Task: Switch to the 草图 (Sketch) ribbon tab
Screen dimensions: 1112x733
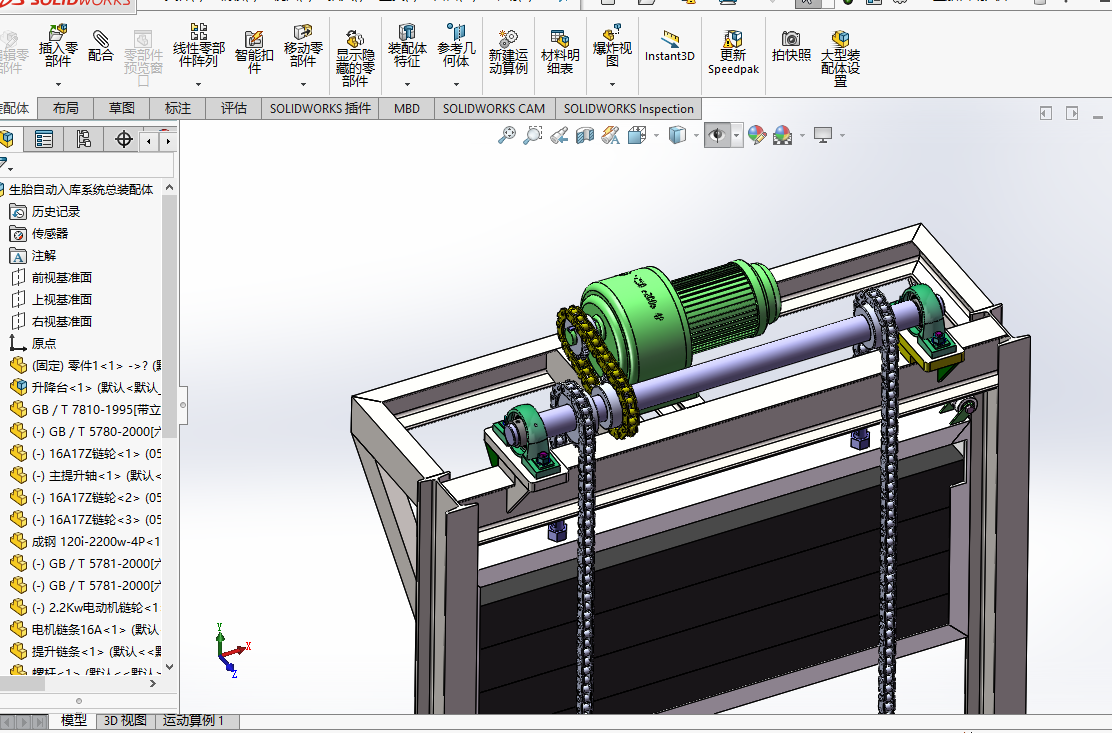Action: 122,109
